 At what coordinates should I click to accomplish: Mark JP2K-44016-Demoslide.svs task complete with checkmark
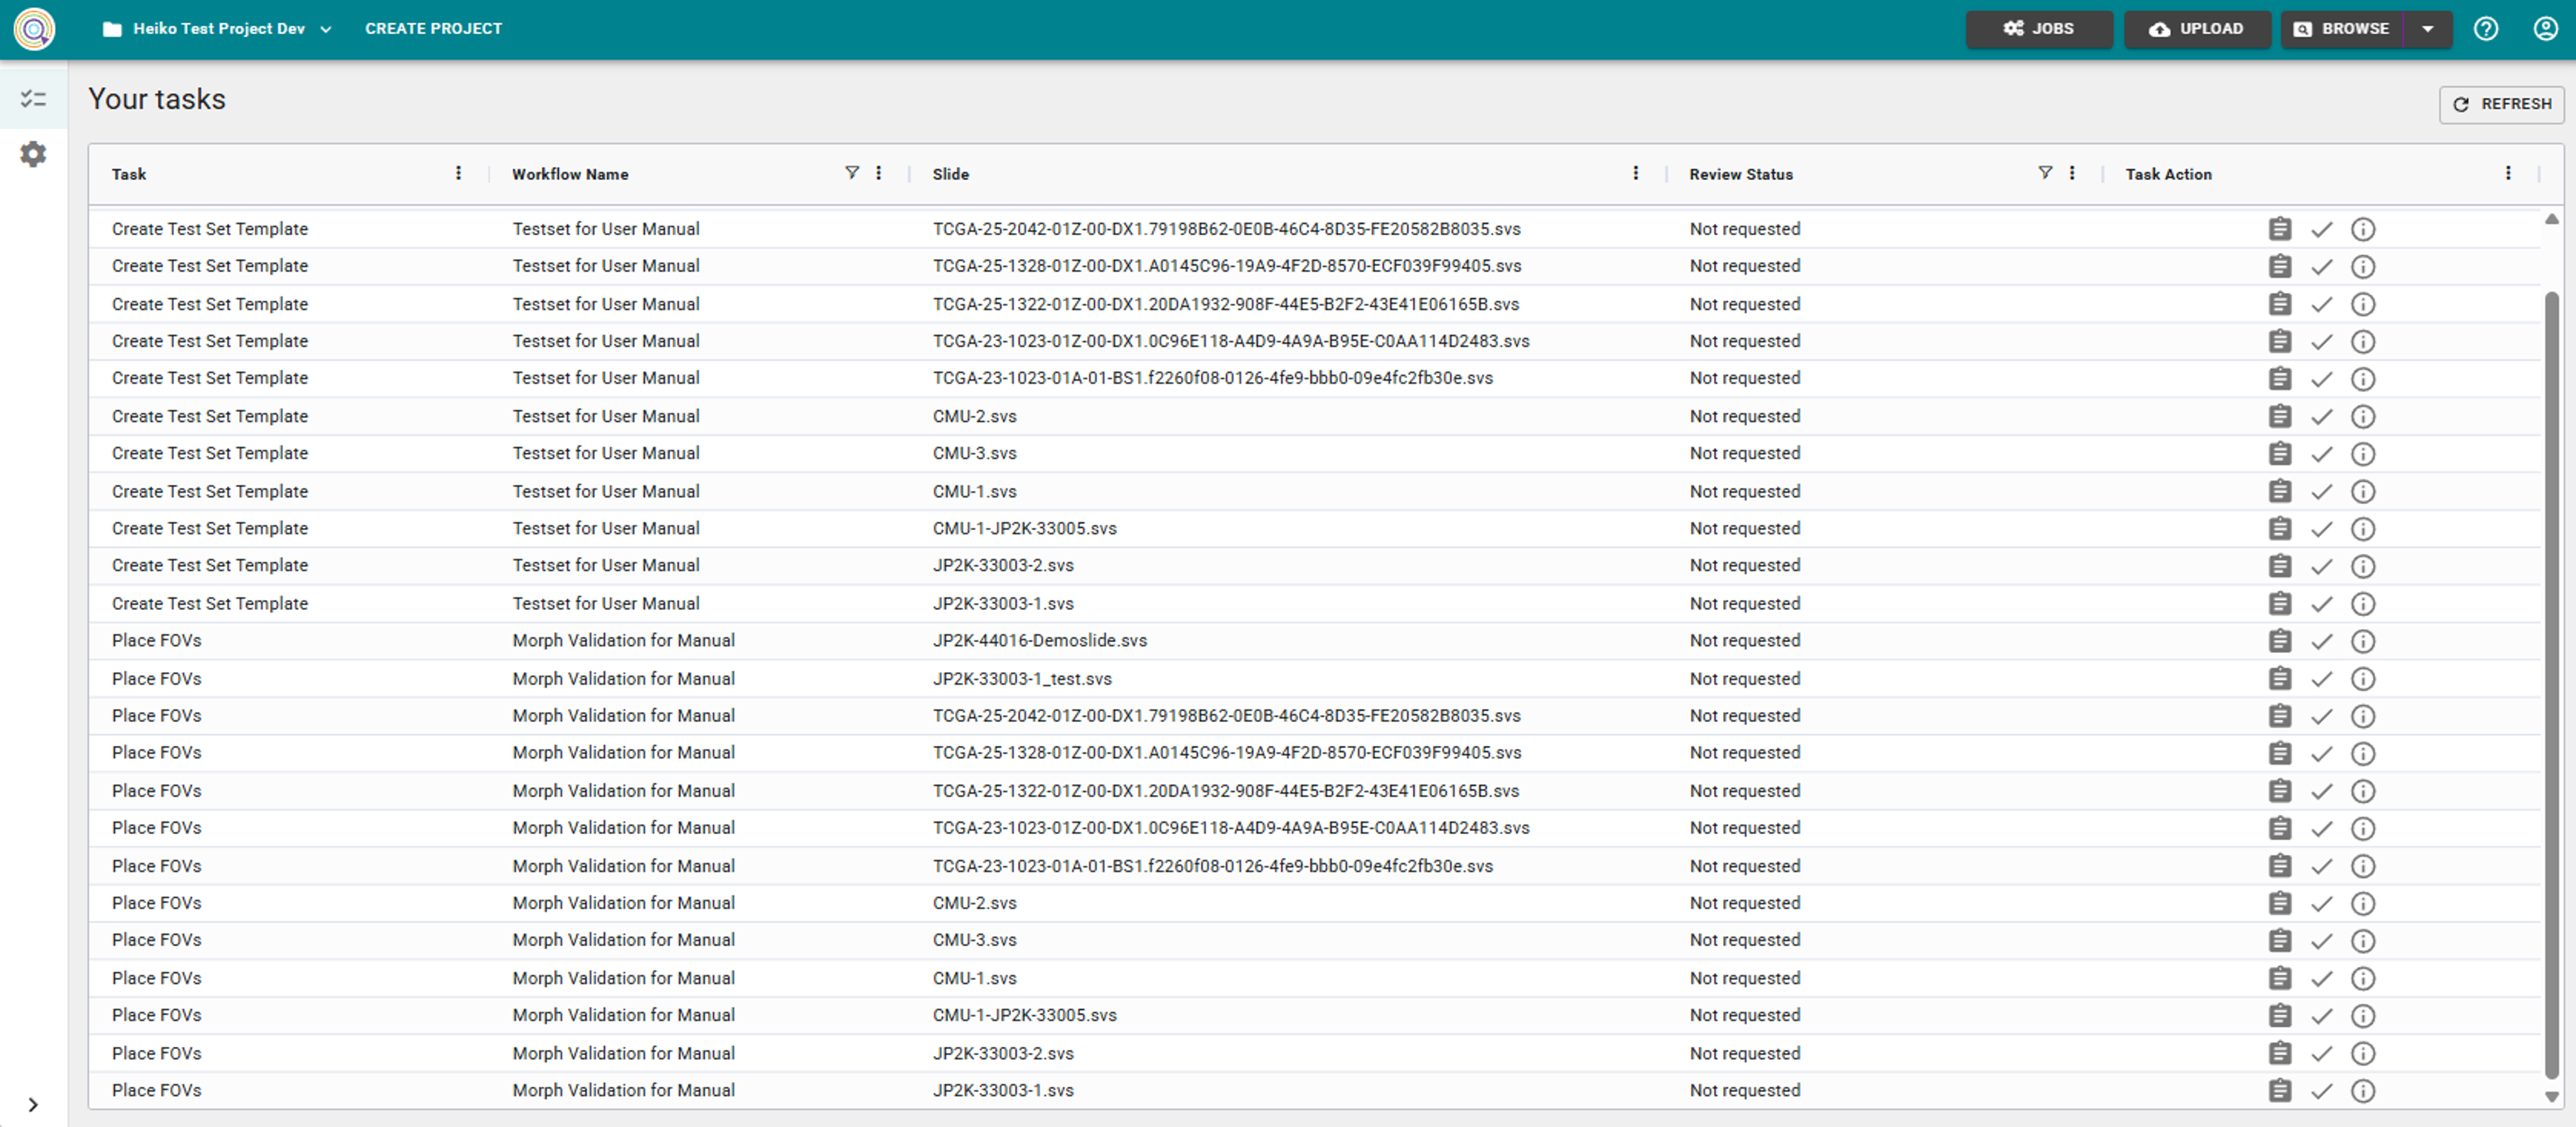pyautogui.click(x=2321, y=641)
